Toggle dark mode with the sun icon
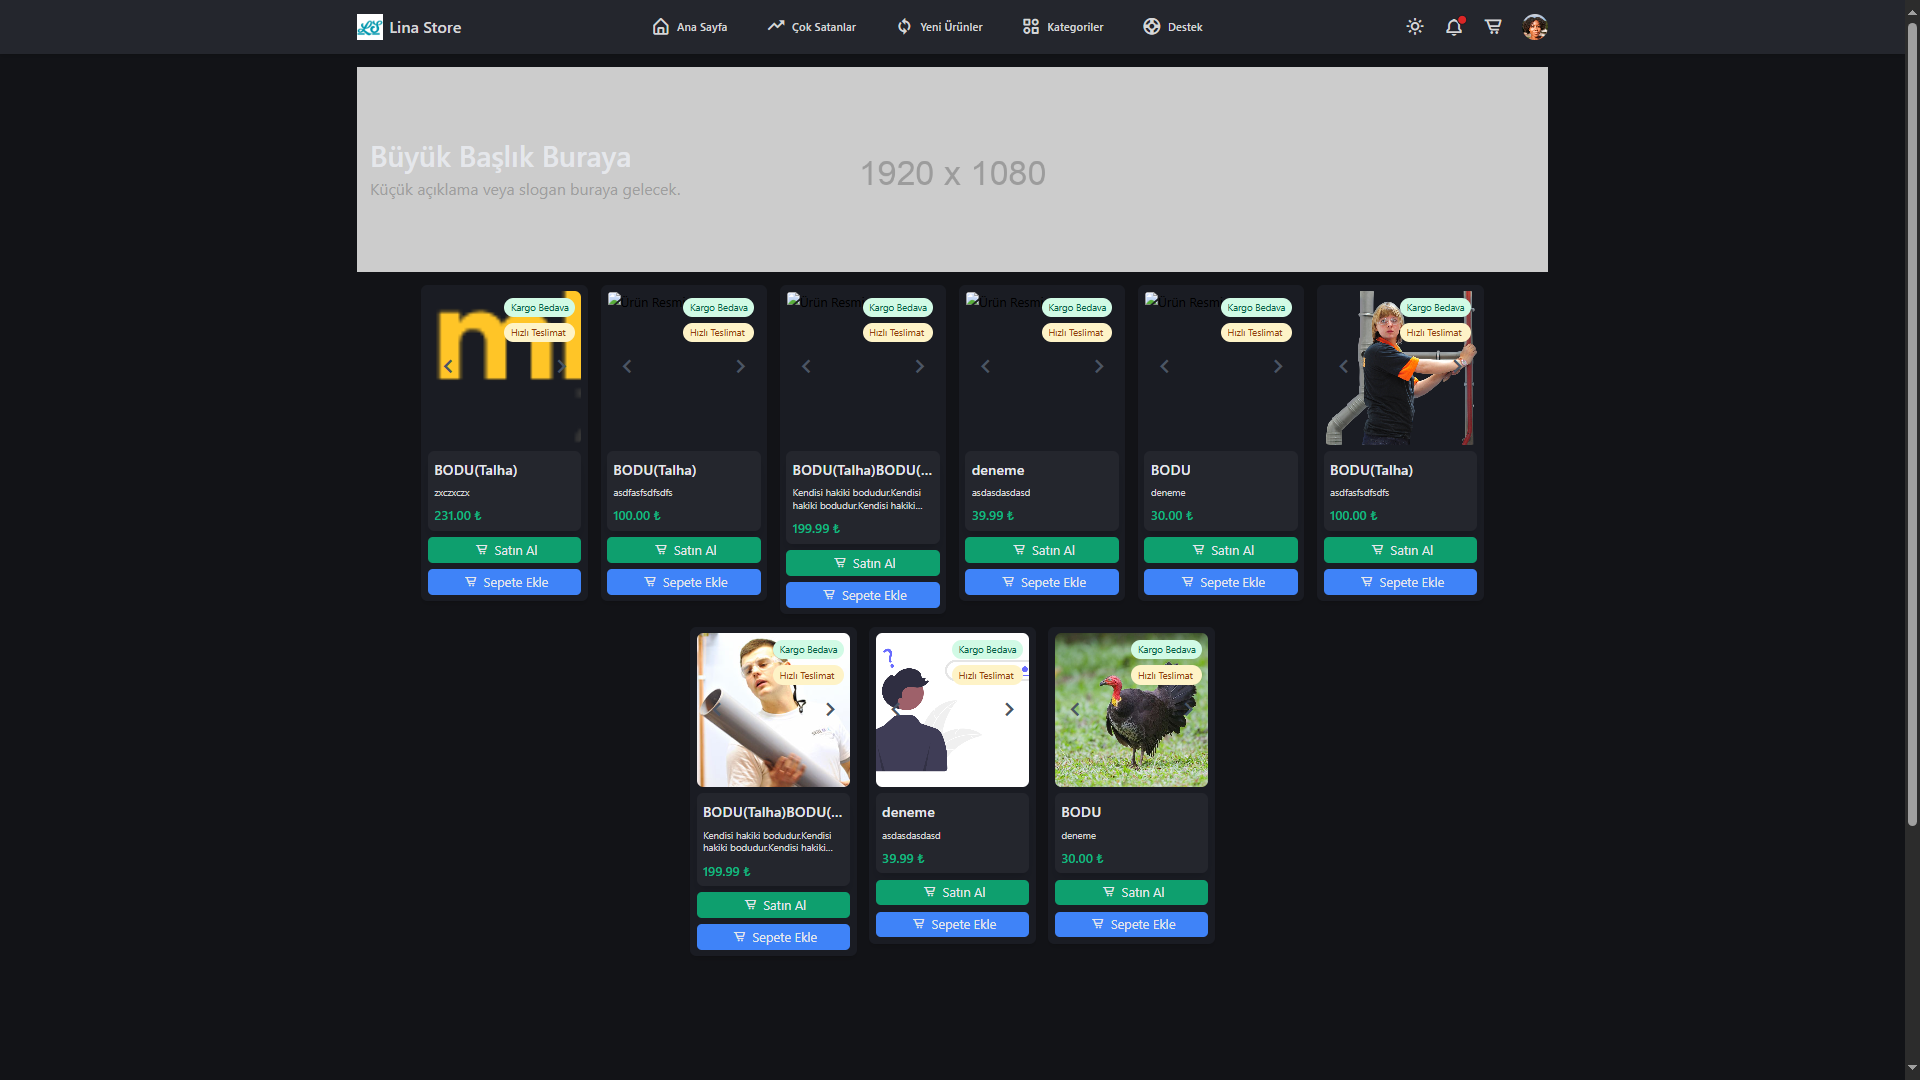The image size is (1920, 1080). (x=1414, y=27)
